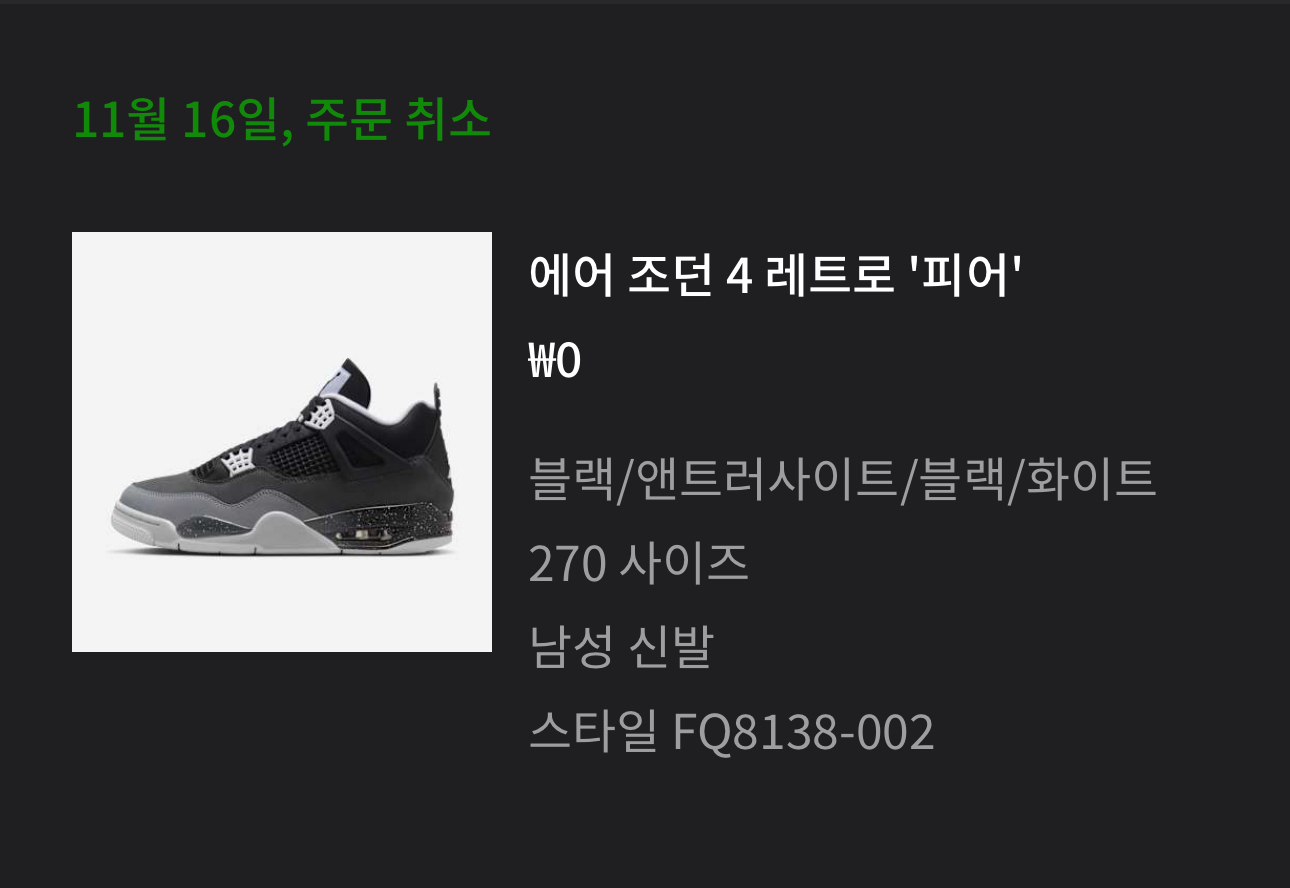Click the 에어 조던 4 레트로 '피어' title
Viewport: 1290px width, 888px height.
coord(775,276)
